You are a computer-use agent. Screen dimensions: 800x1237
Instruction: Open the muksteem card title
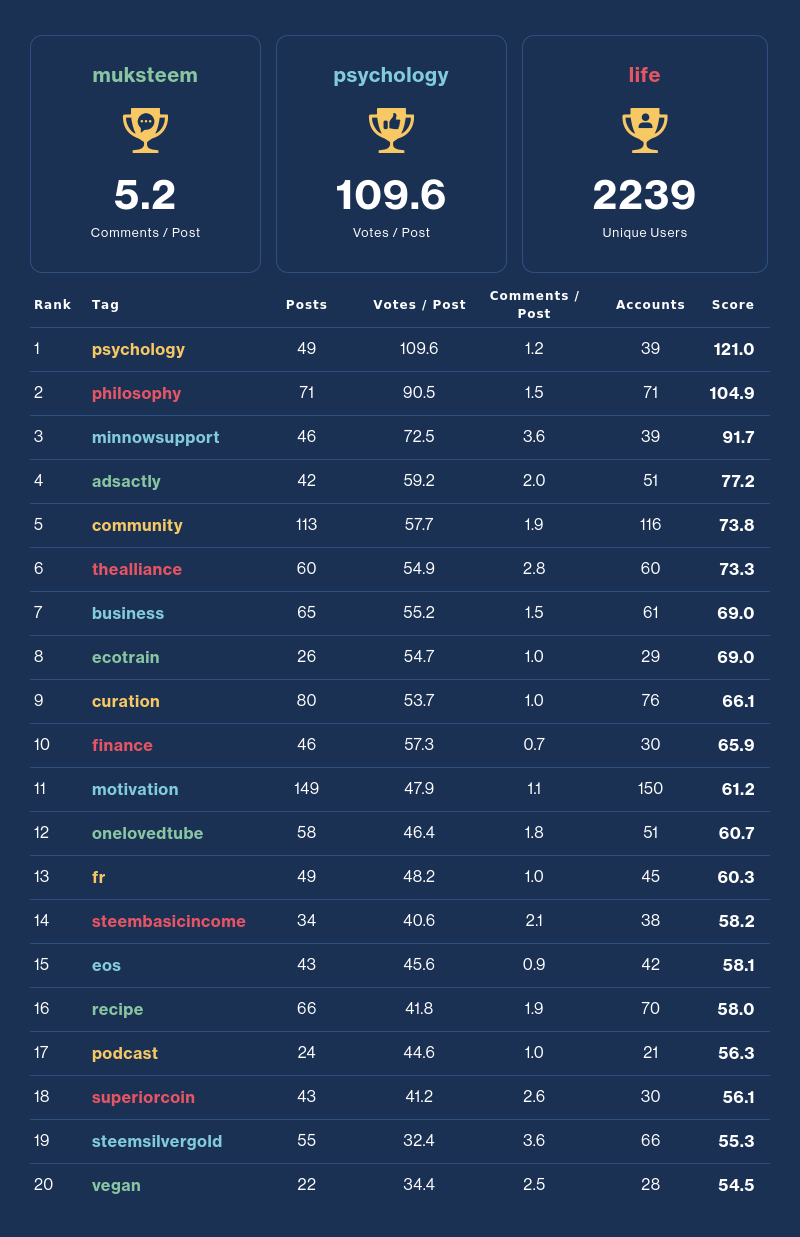(145, 75)
